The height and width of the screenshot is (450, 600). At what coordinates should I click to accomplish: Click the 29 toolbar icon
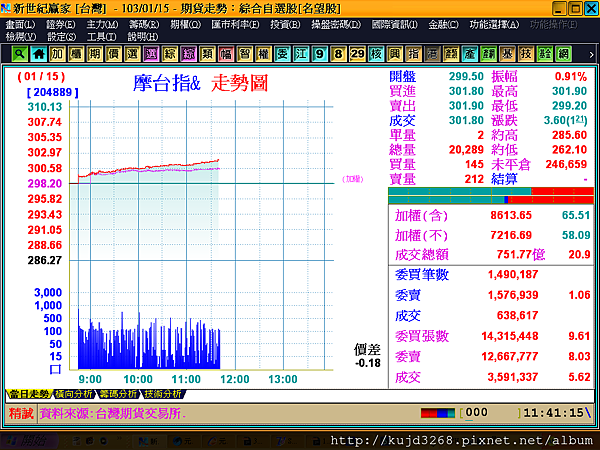tap(357, 54)
